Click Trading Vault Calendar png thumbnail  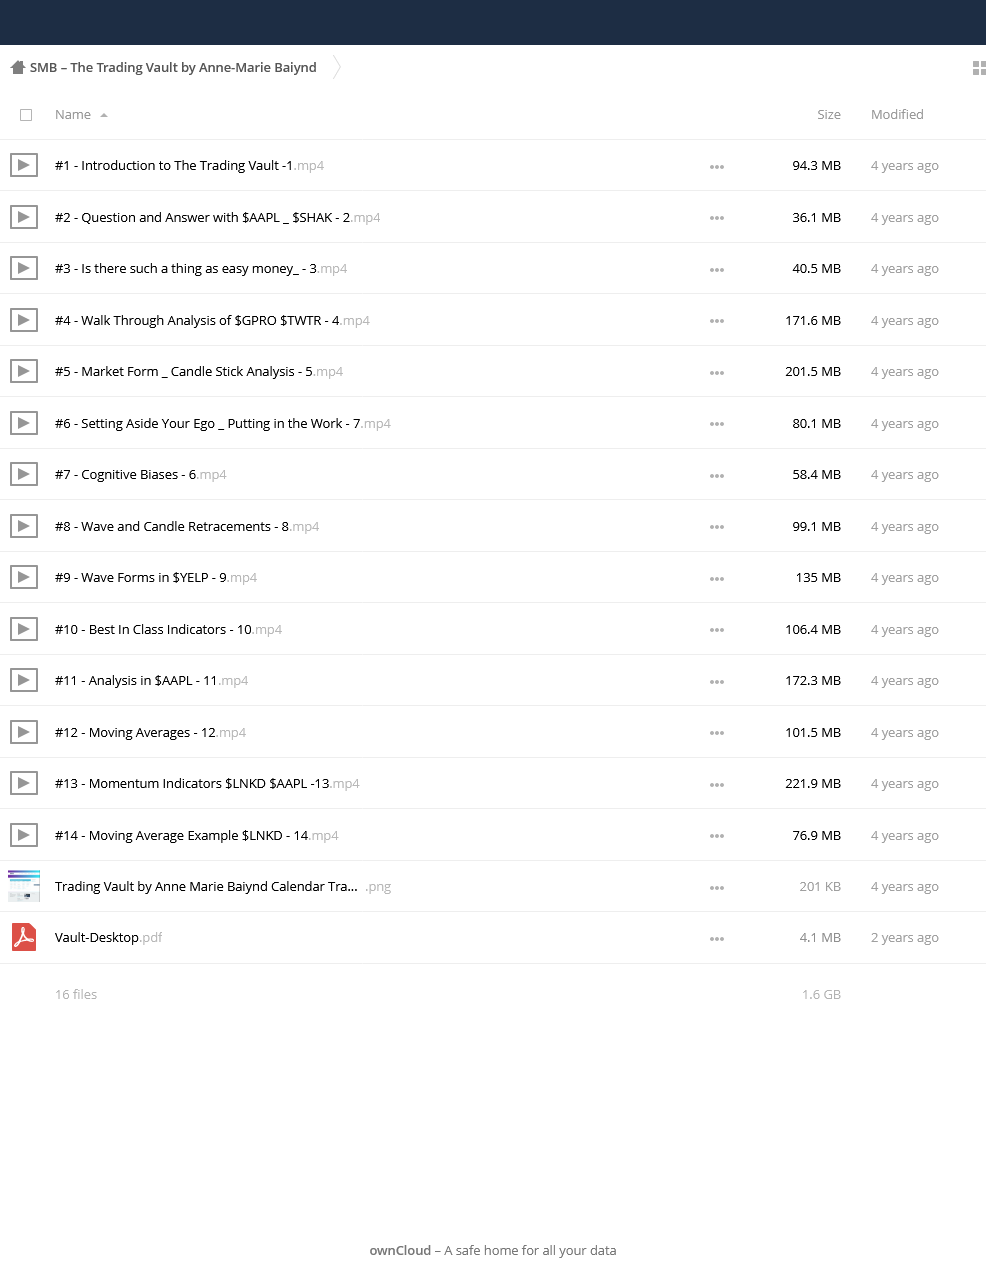(24, 886)
